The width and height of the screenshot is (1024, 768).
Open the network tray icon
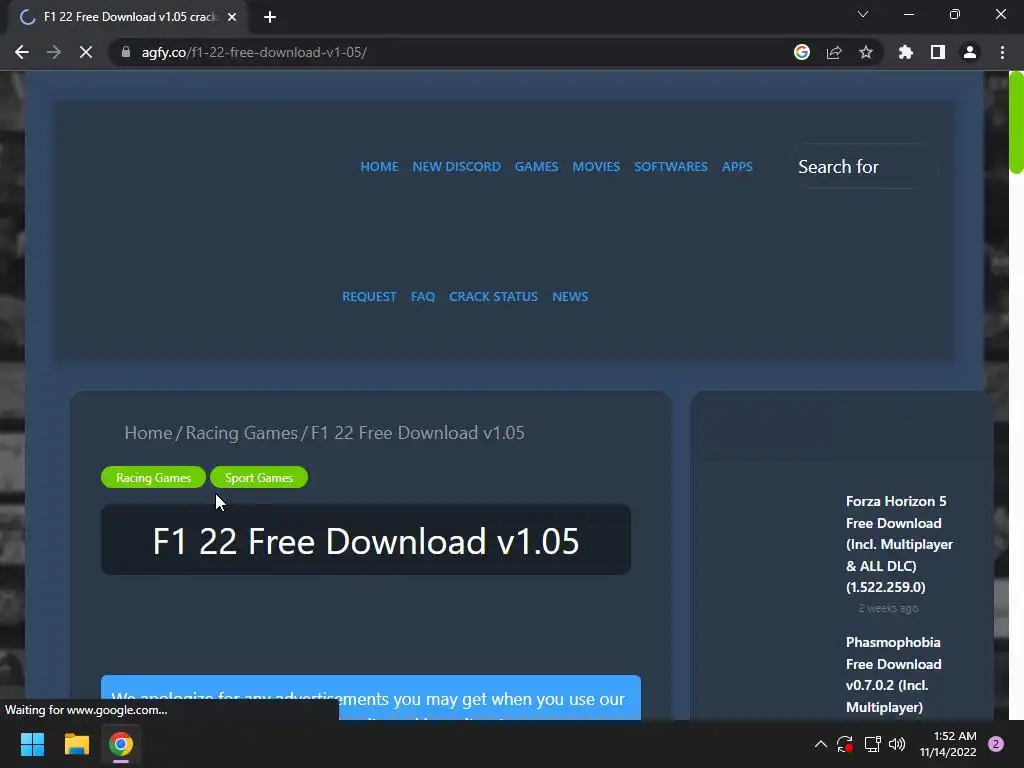[872, 744]
